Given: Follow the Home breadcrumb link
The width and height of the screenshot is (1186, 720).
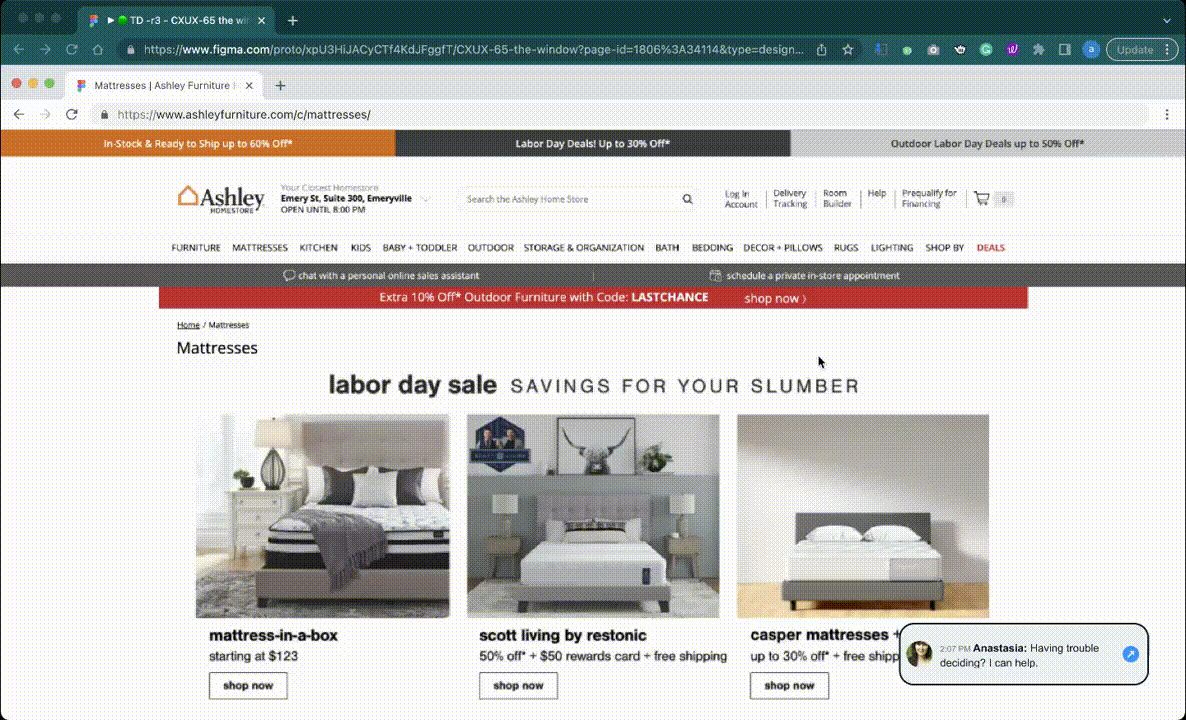Looking at the screenshot, I should point(188,324).
